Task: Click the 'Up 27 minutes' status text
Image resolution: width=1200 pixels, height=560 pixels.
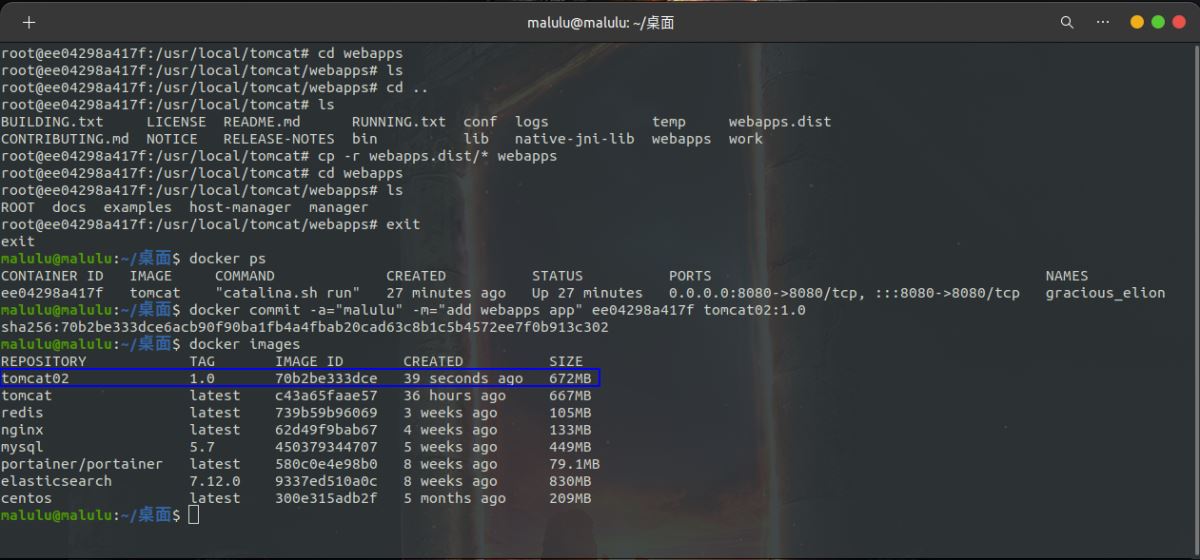Action: click(x=587, y=292)
